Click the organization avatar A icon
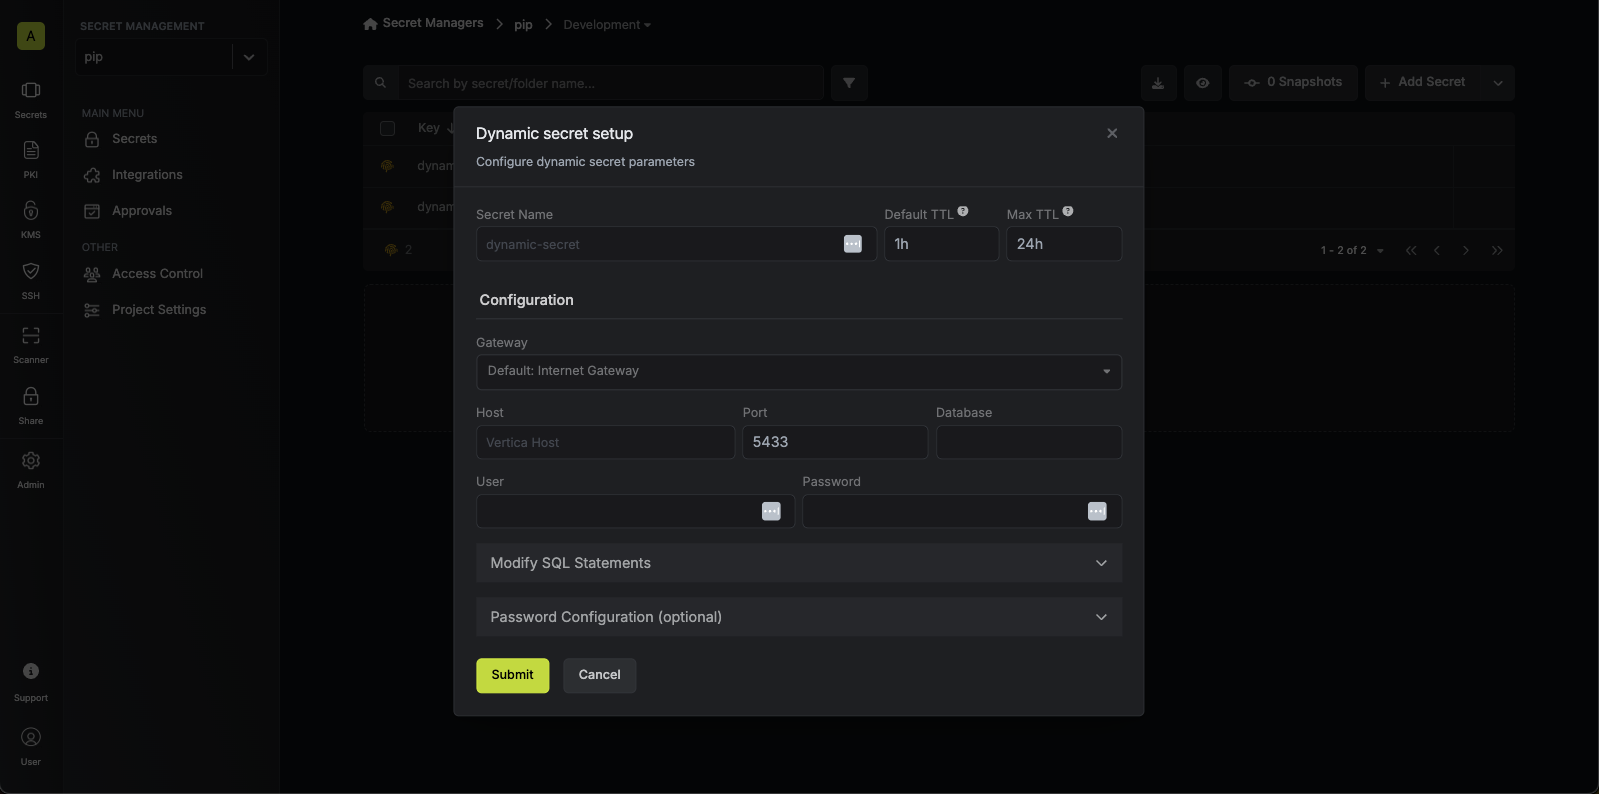Image resolution: width=1599 pixels, height=794 pixels. pyautogui.click(x=31, y=36)
